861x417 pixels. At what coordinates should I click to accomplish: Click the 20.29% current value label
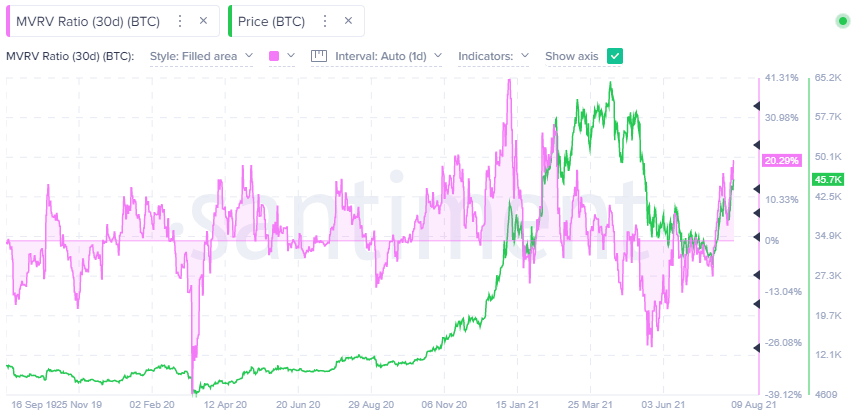[x=780, y=160]
